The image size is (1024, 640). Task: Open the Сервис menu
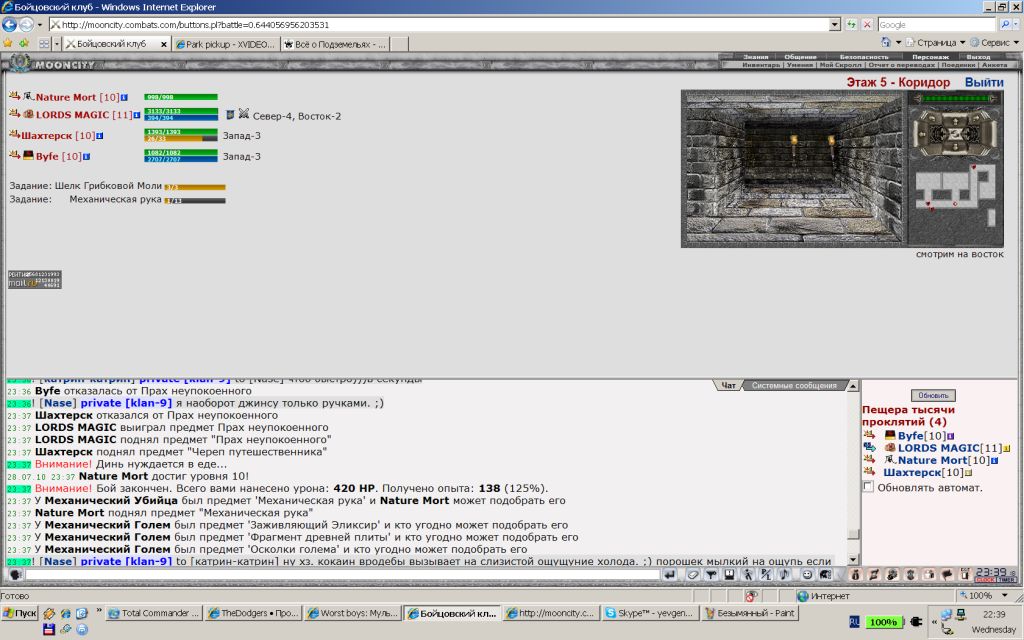995,42
